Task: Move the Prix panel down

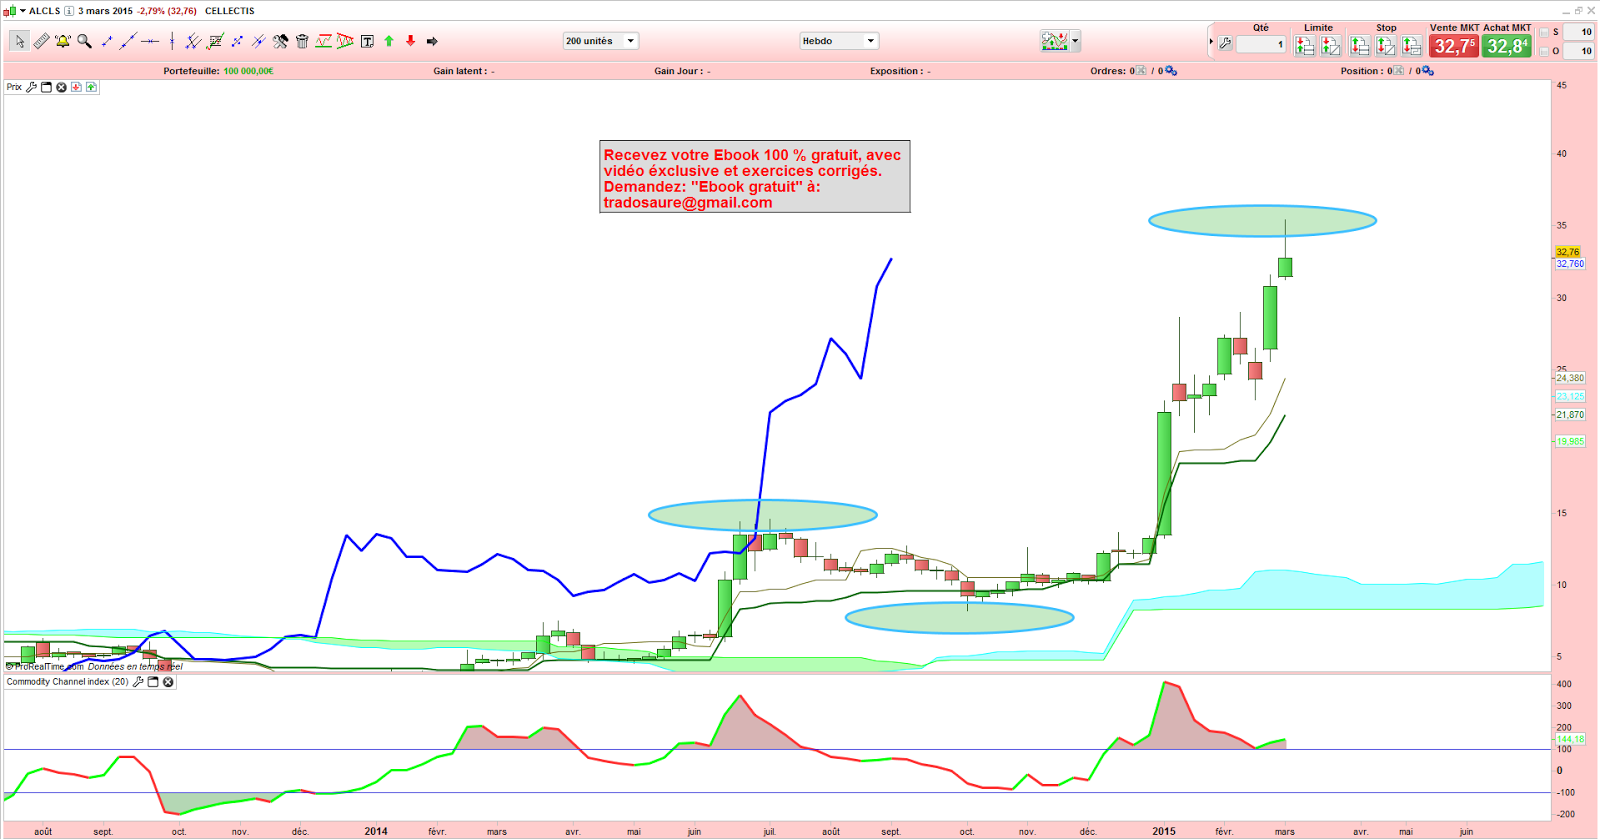Action: tap(76, 87)
